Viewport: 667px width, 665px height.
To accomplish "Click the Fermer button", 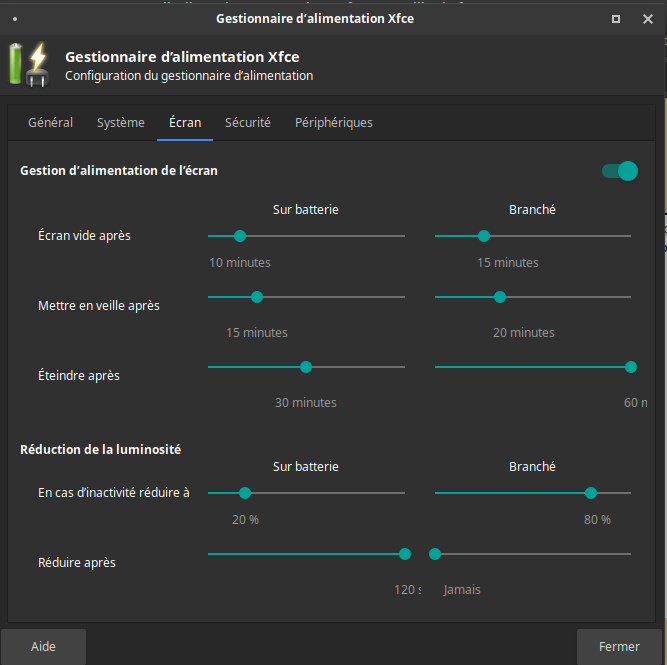I will (x=619, y=647).
